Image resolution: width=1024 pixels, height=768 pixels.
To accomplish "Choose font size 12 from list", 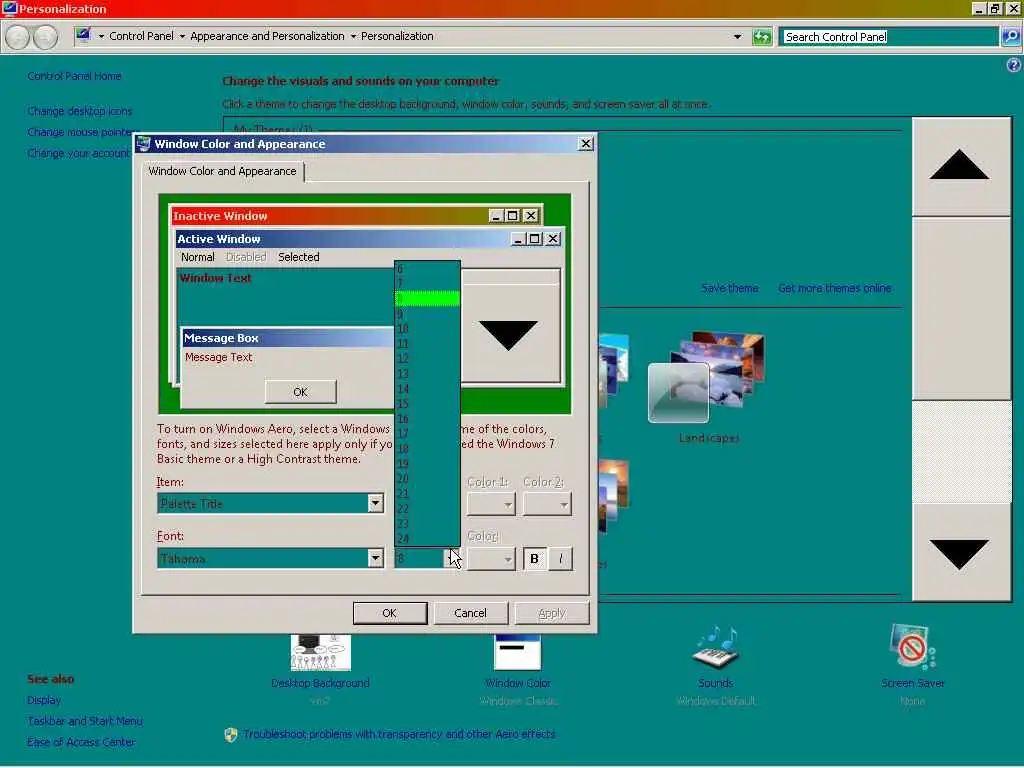I will tap(428, 359).
